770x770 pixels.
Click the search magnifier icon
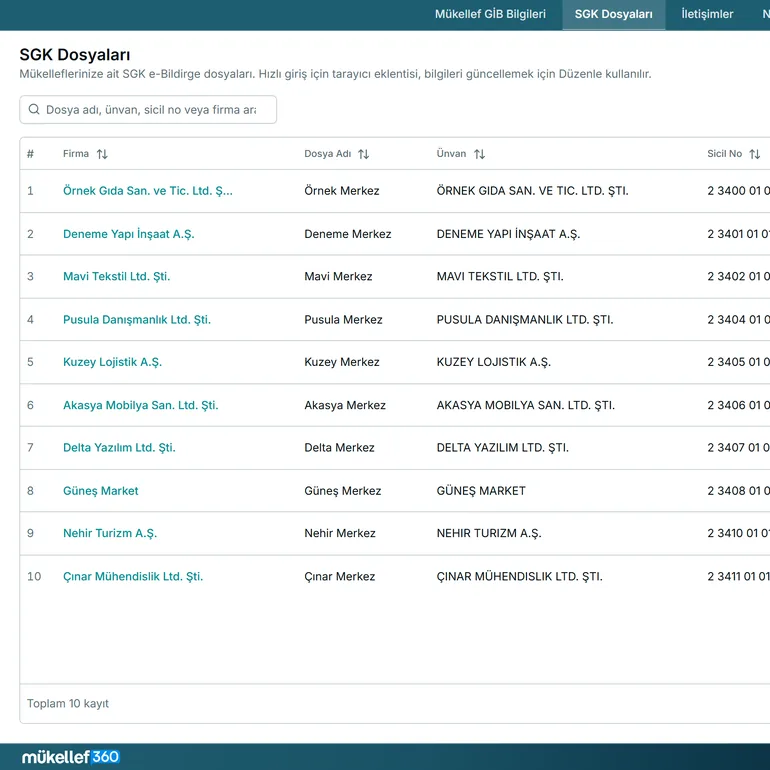coord(34,109)
